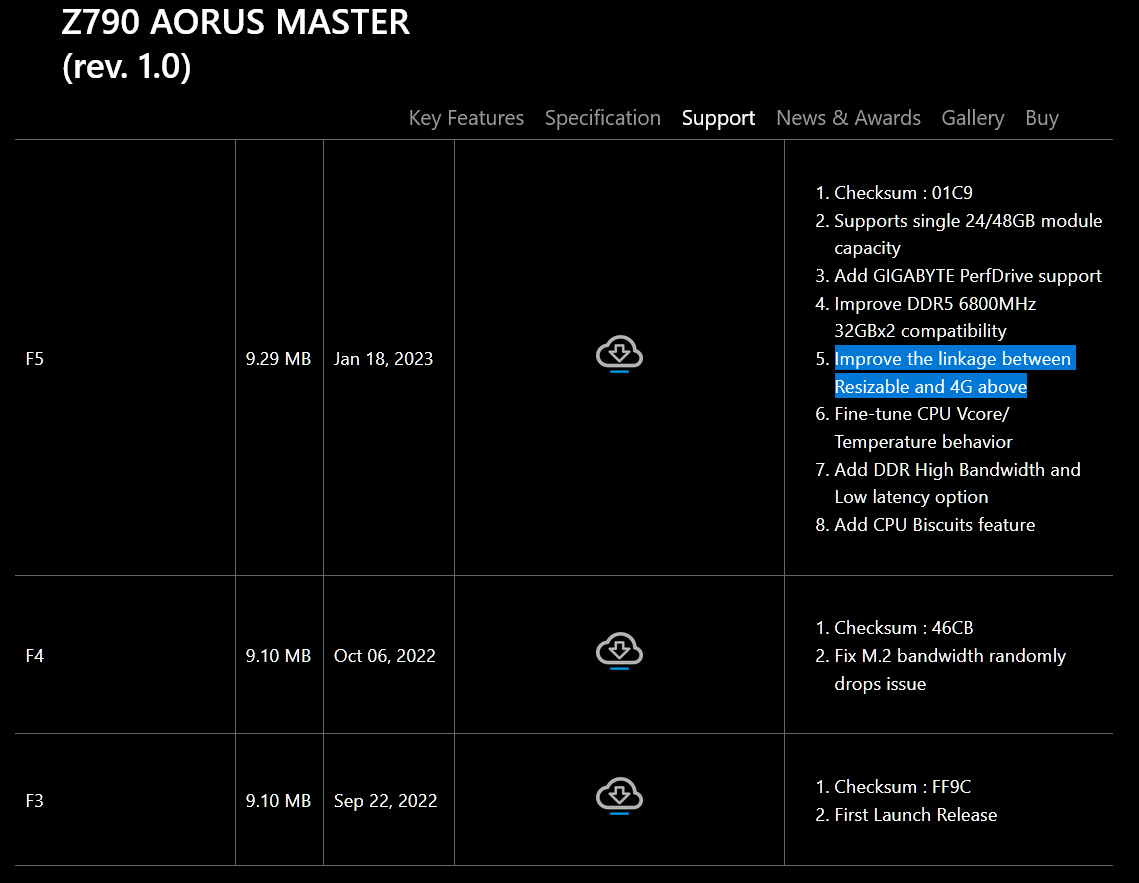Click the date Oct 06, 2022
1139x883 pixels.
[384, 656]
